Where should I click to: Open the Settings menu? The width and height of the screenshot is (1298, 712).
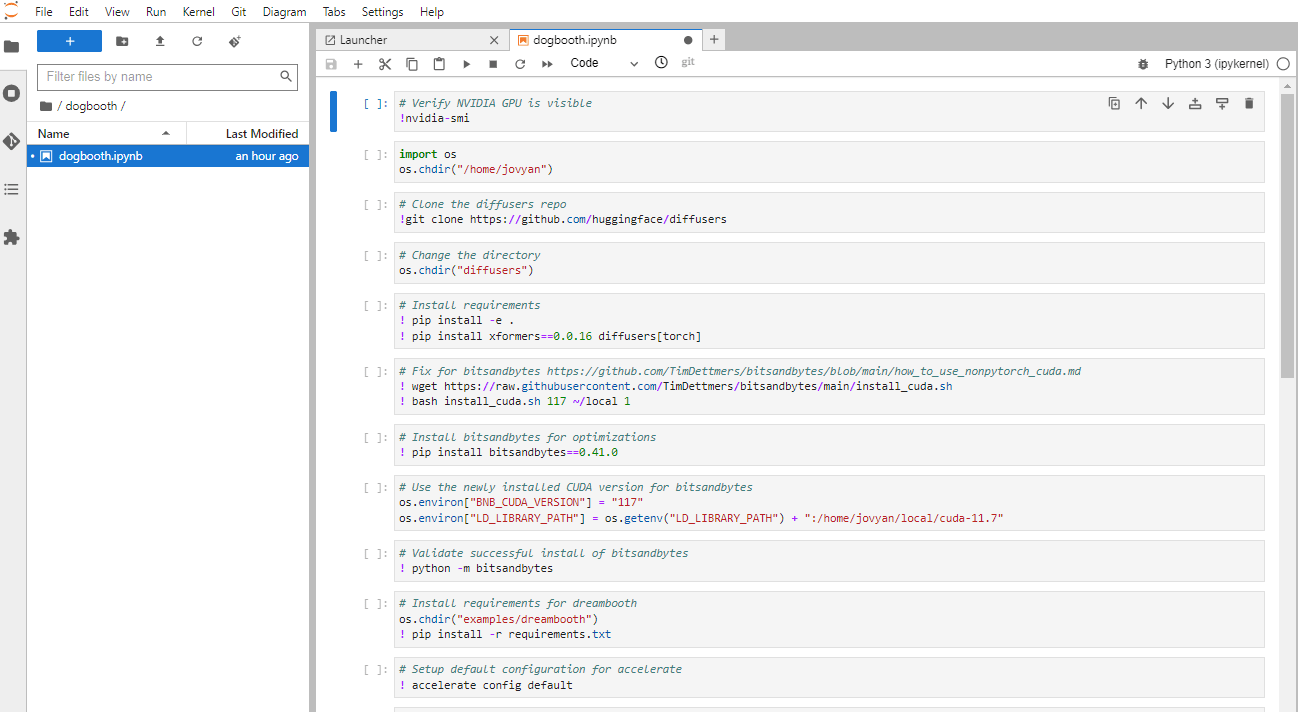(383, 12)
